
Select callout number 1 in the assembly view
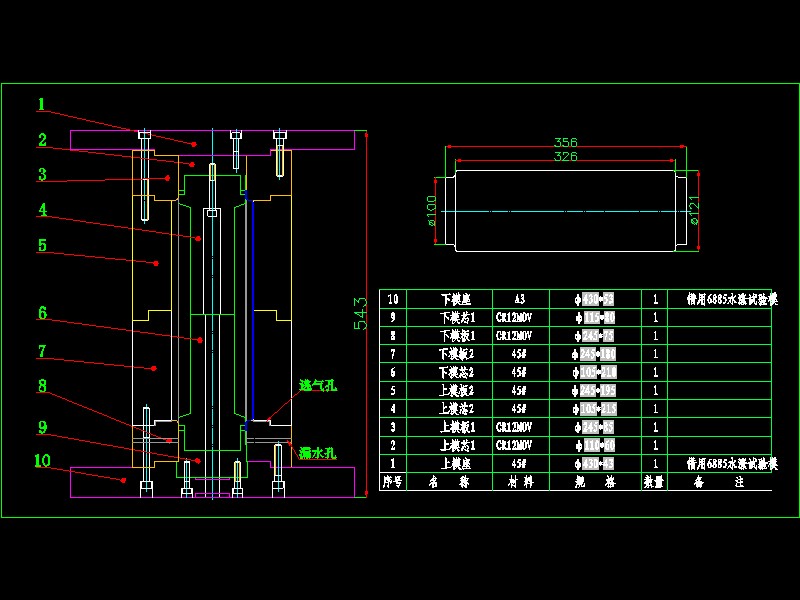[41, 105]
